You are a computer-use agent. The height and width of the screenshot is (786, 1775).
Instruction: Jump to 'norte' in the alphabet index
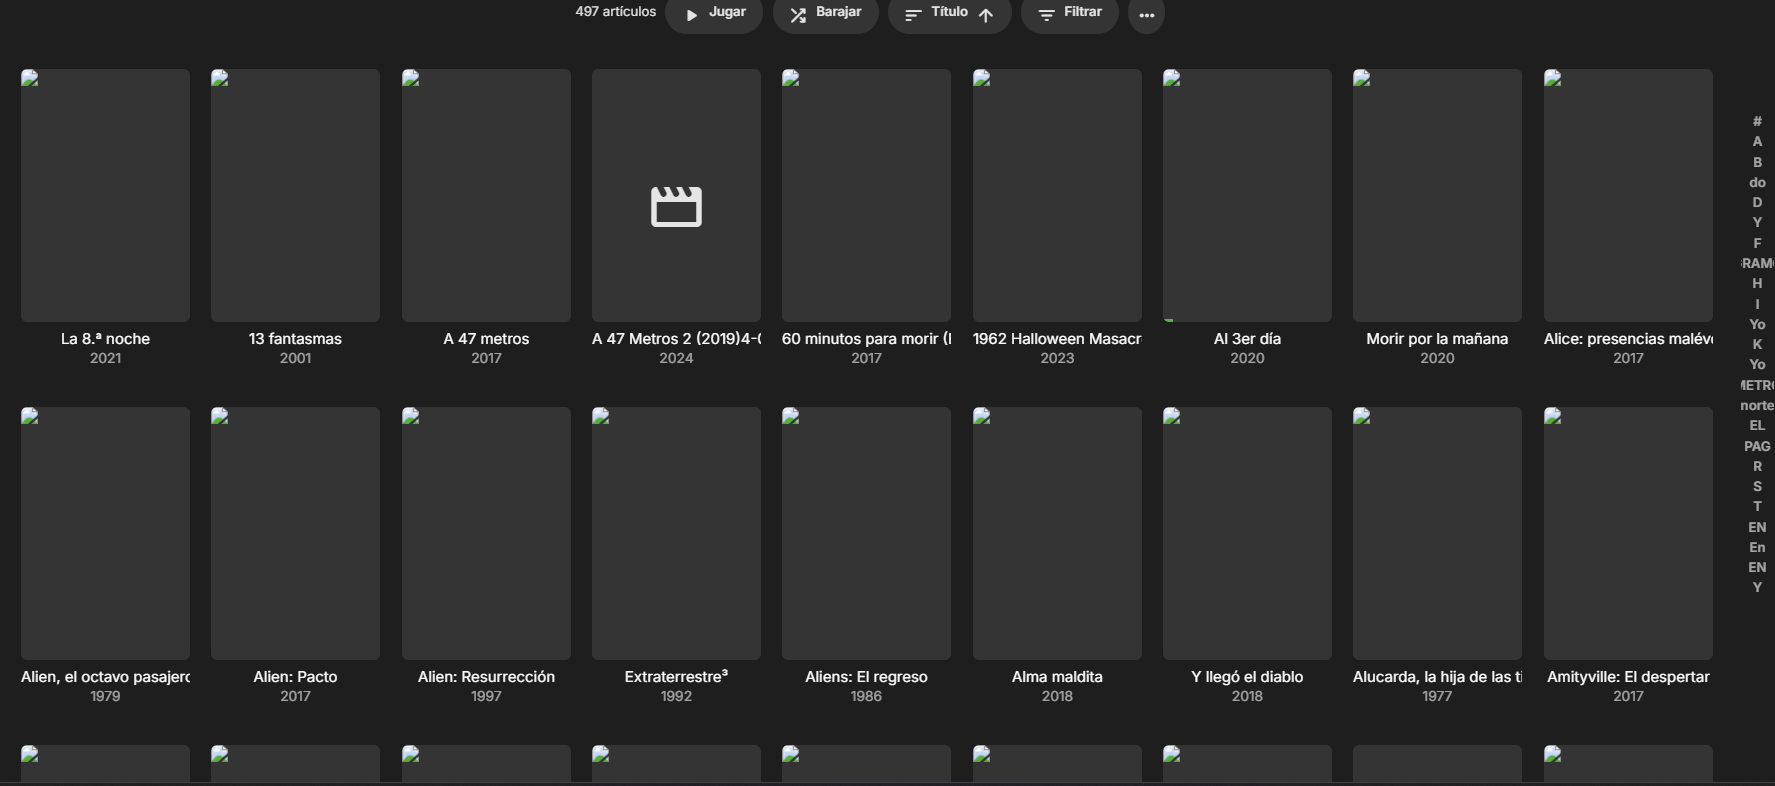[x=1757, y=405]
